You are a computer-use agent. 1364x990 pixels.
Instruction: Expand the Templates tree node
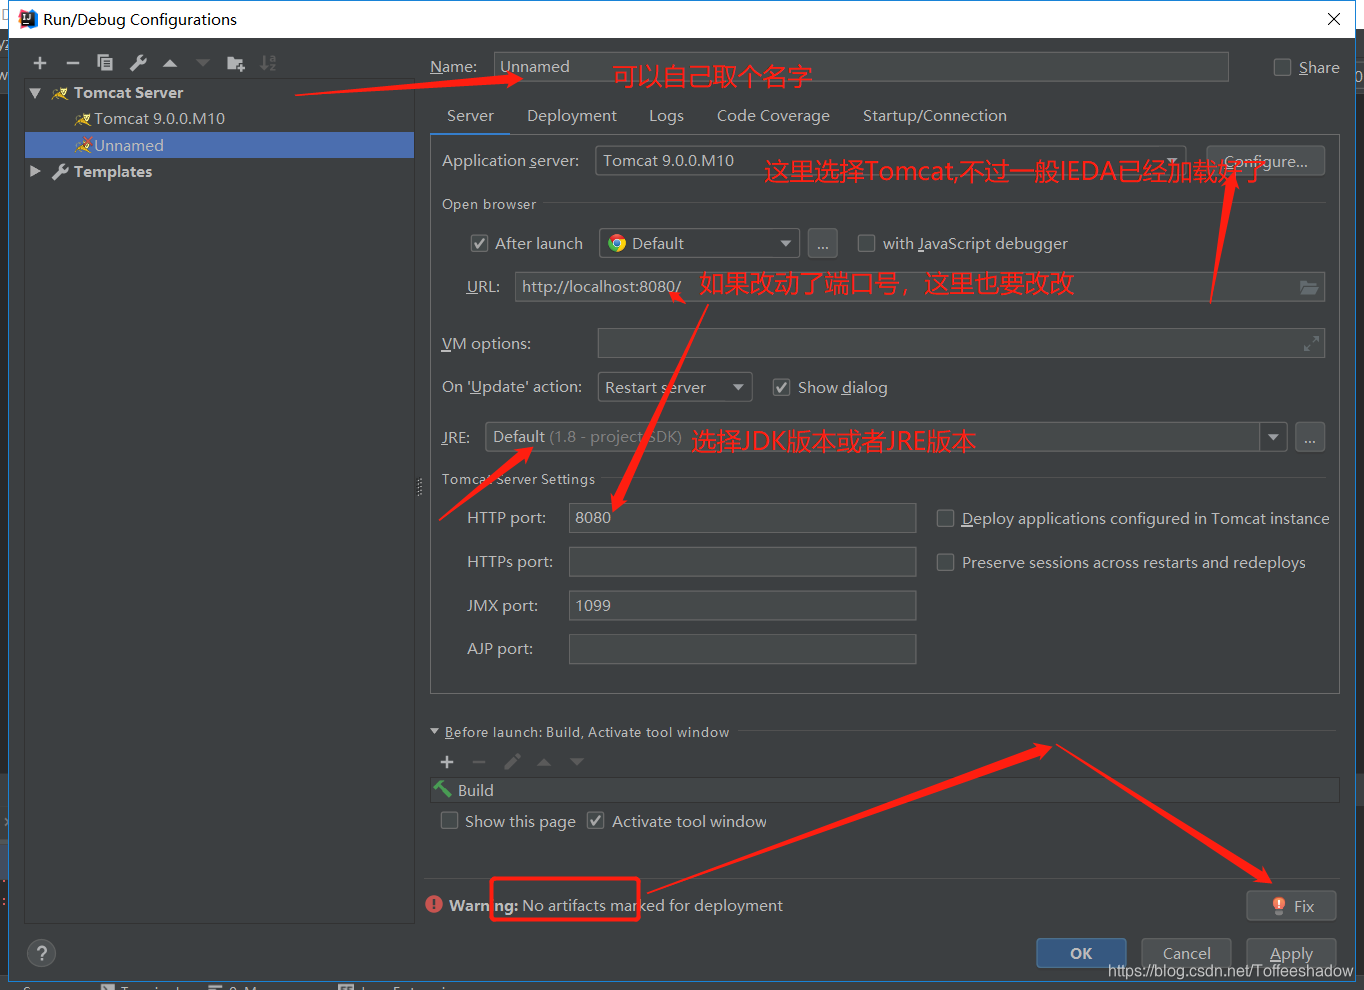[x=36, y=171]
